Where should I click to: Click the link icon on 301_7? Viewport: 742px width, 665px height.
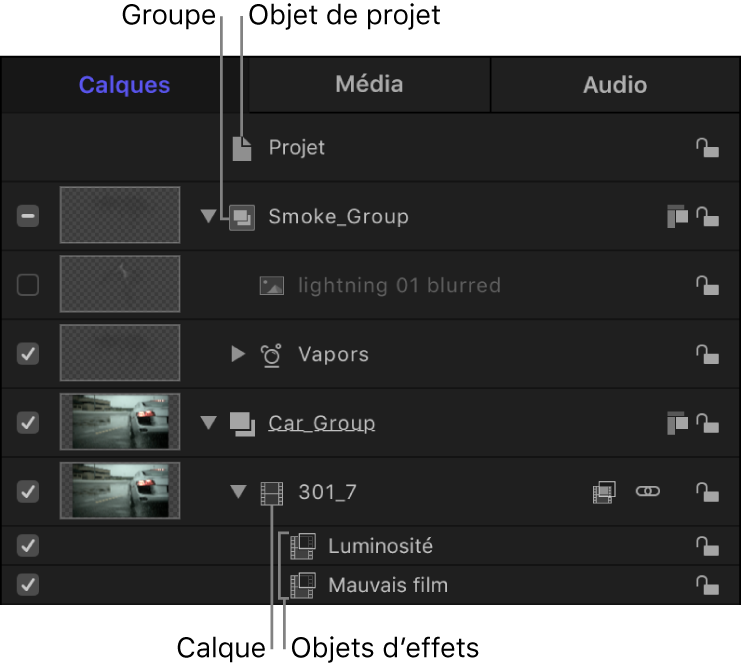648,492
